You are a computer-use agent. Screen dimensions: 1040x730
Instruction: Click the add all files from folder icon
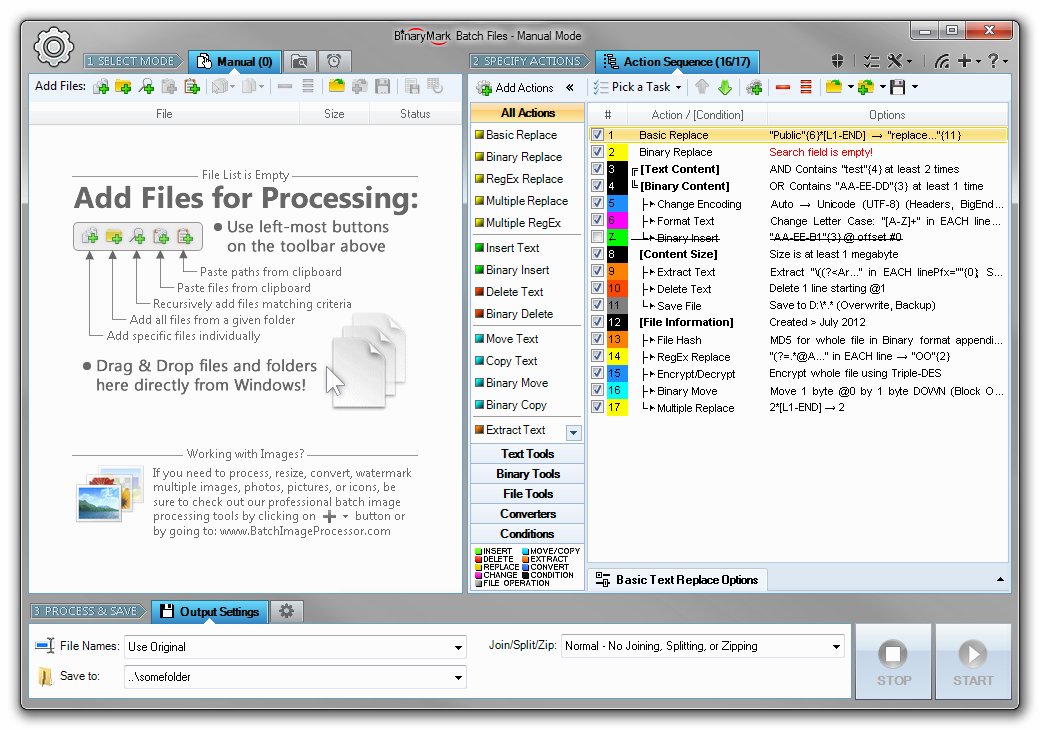point(123,87)
